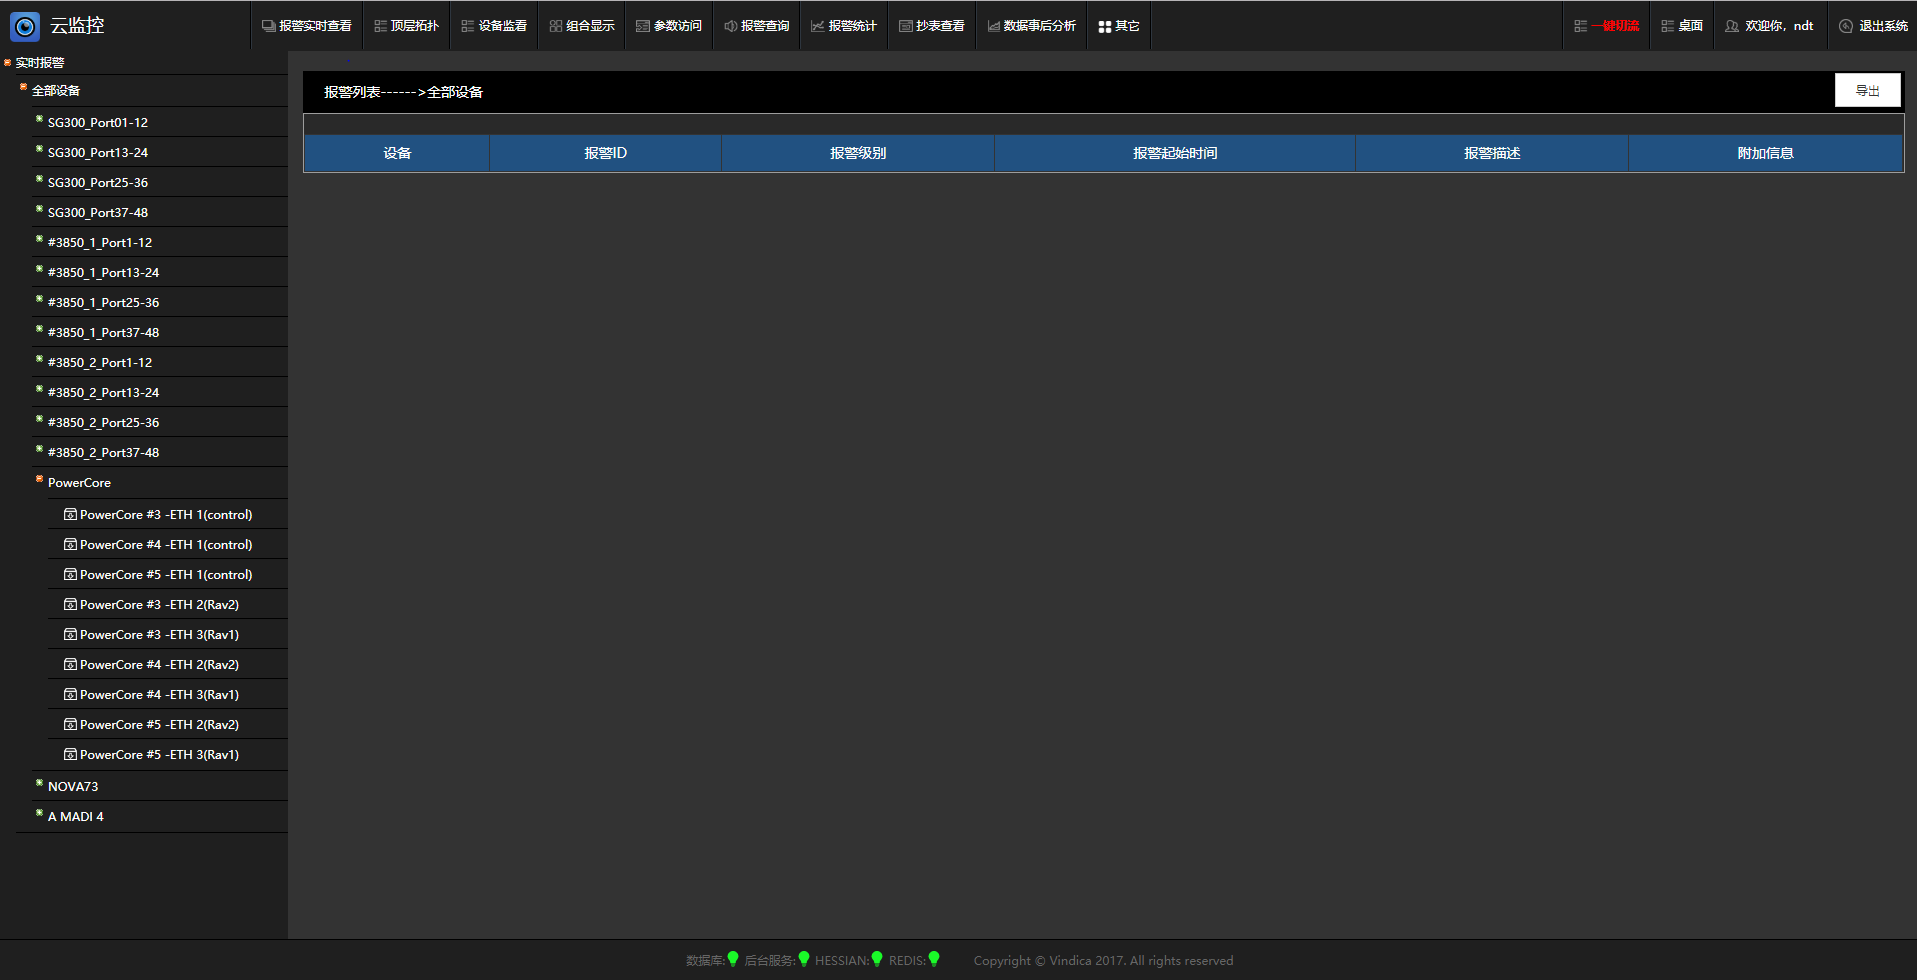Image resolution: width=1917 pixels, height=980 pixels.
Task: Collapse the 实时报警 root node
Action: pos(7,62)
